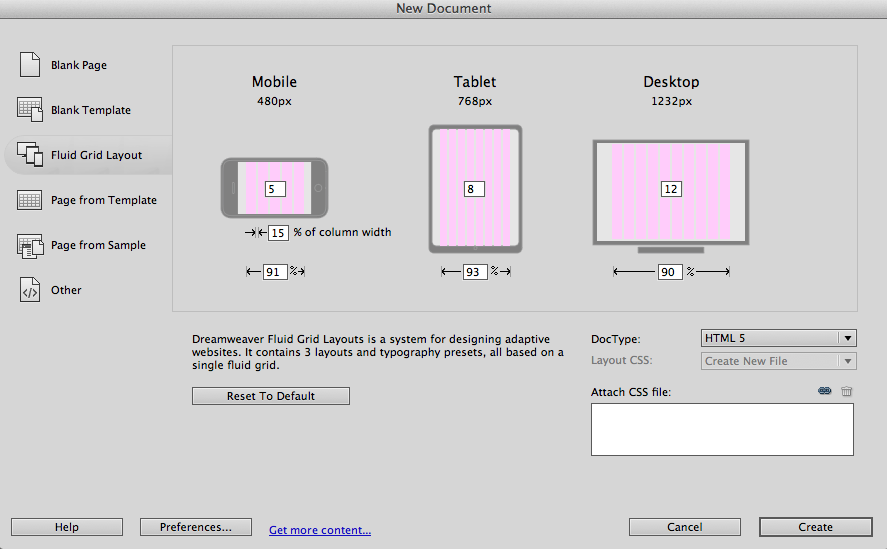The height and width of the screenshot is (549, 887).
Task: Follow the Get more content link
Action: [x=320, y=531]
